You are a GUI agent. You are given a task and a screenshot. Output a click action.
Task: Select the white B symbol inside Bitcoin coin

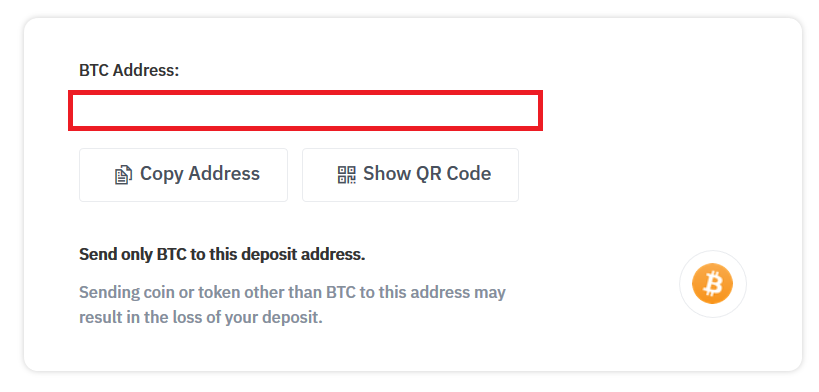pos(712,284)
